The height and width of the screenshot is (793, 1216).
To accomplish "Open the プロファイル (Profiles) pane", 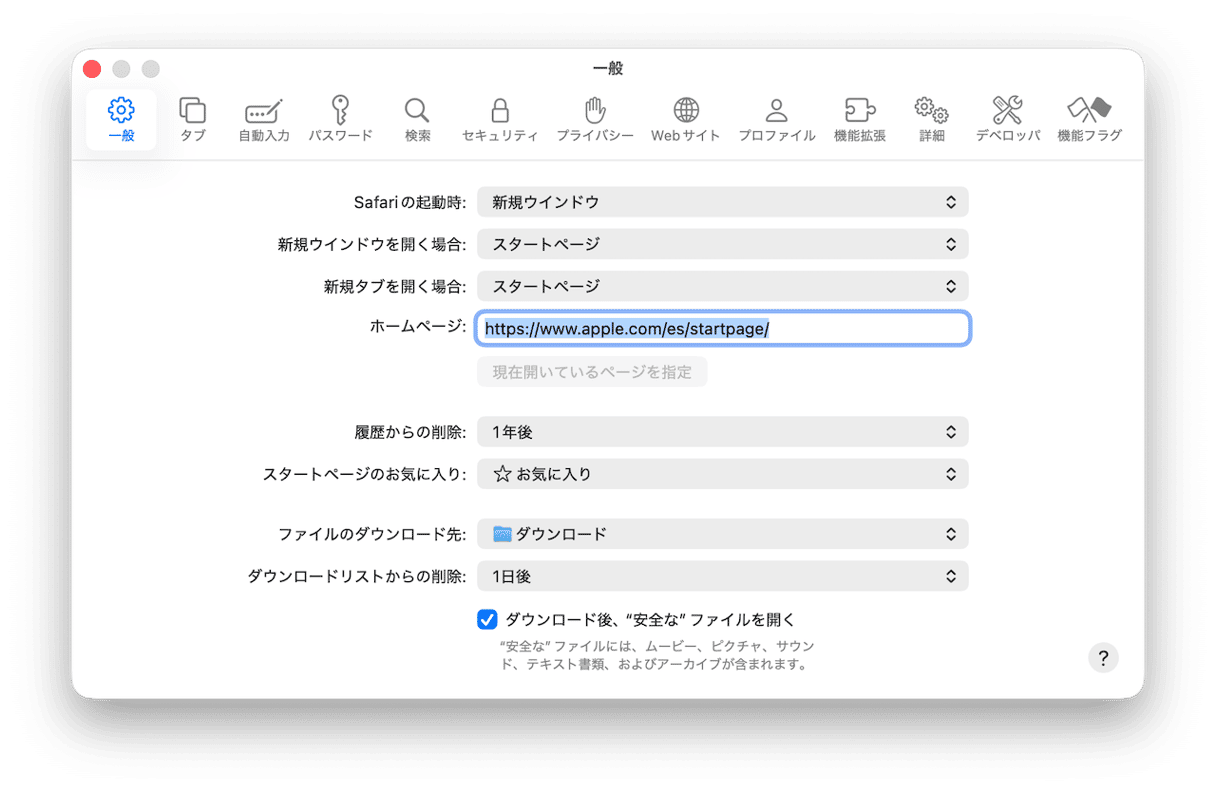I will point(777,120).
